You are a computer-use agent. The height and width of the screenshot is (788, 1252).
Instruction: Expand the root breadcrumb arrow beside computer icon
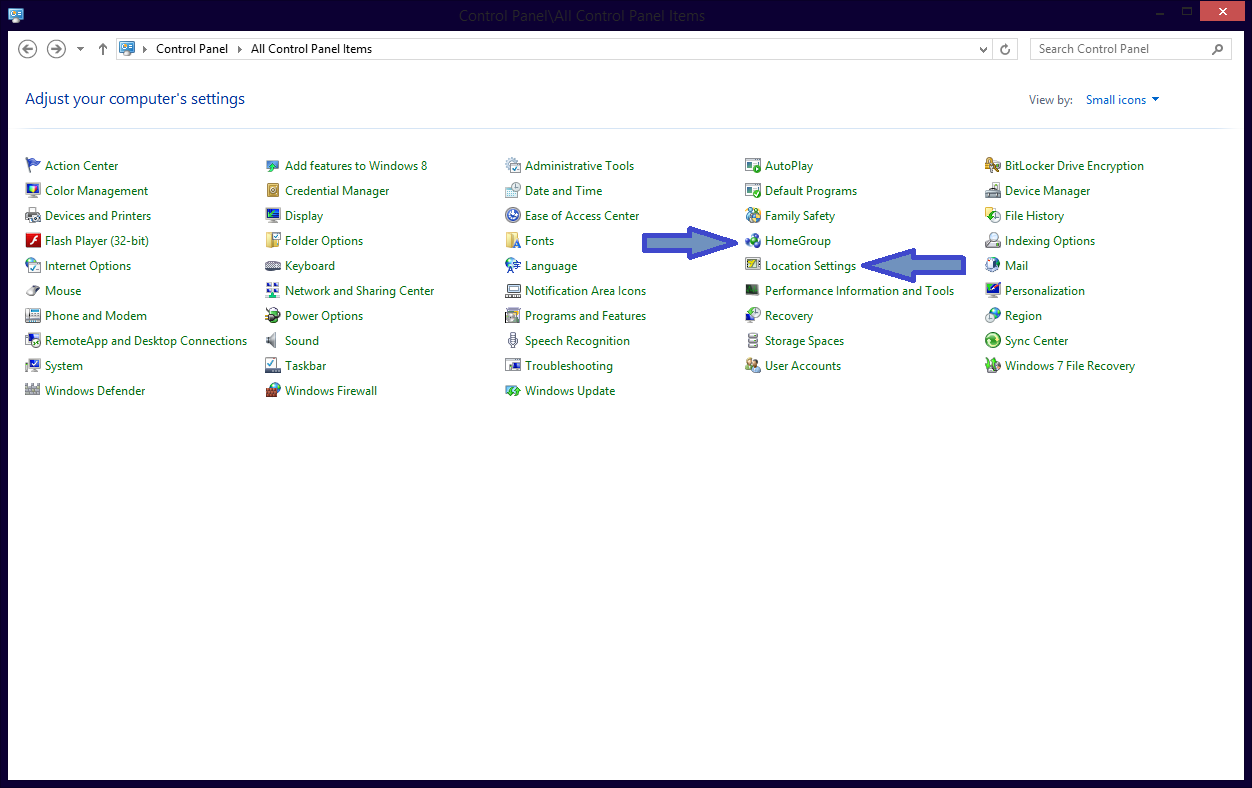146,49
